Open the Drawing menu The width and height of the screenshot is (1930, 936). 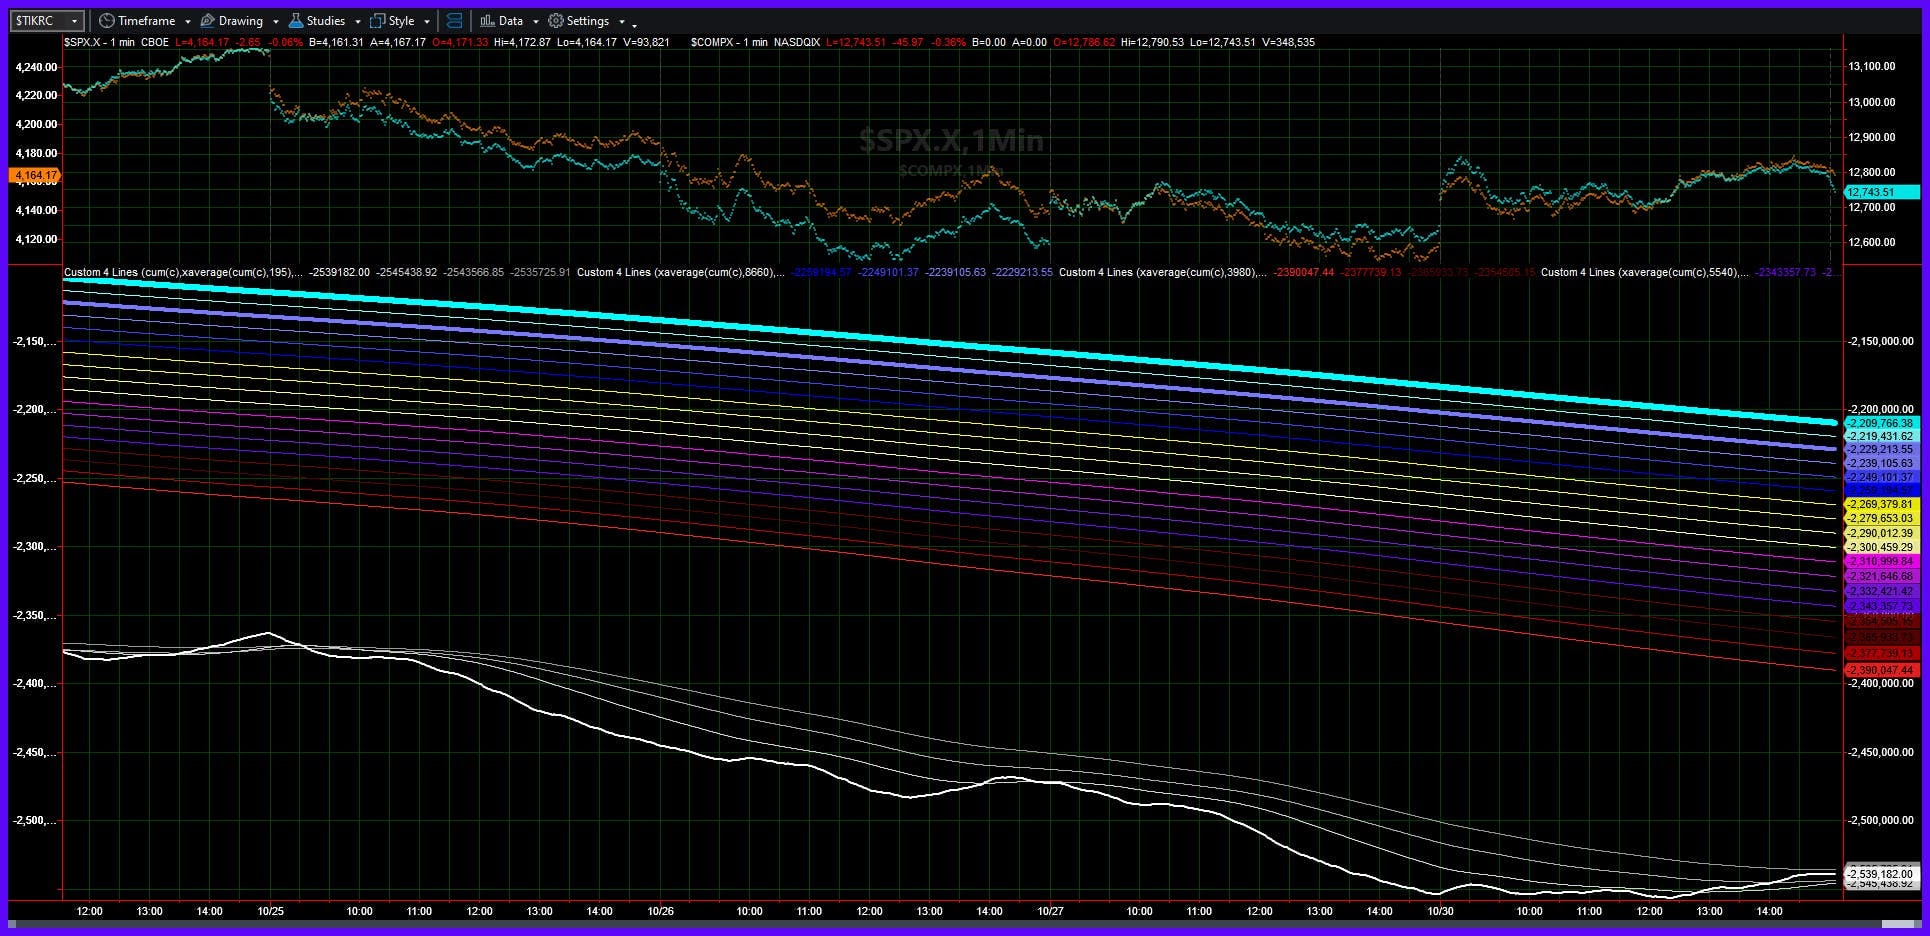click(240, 20)
